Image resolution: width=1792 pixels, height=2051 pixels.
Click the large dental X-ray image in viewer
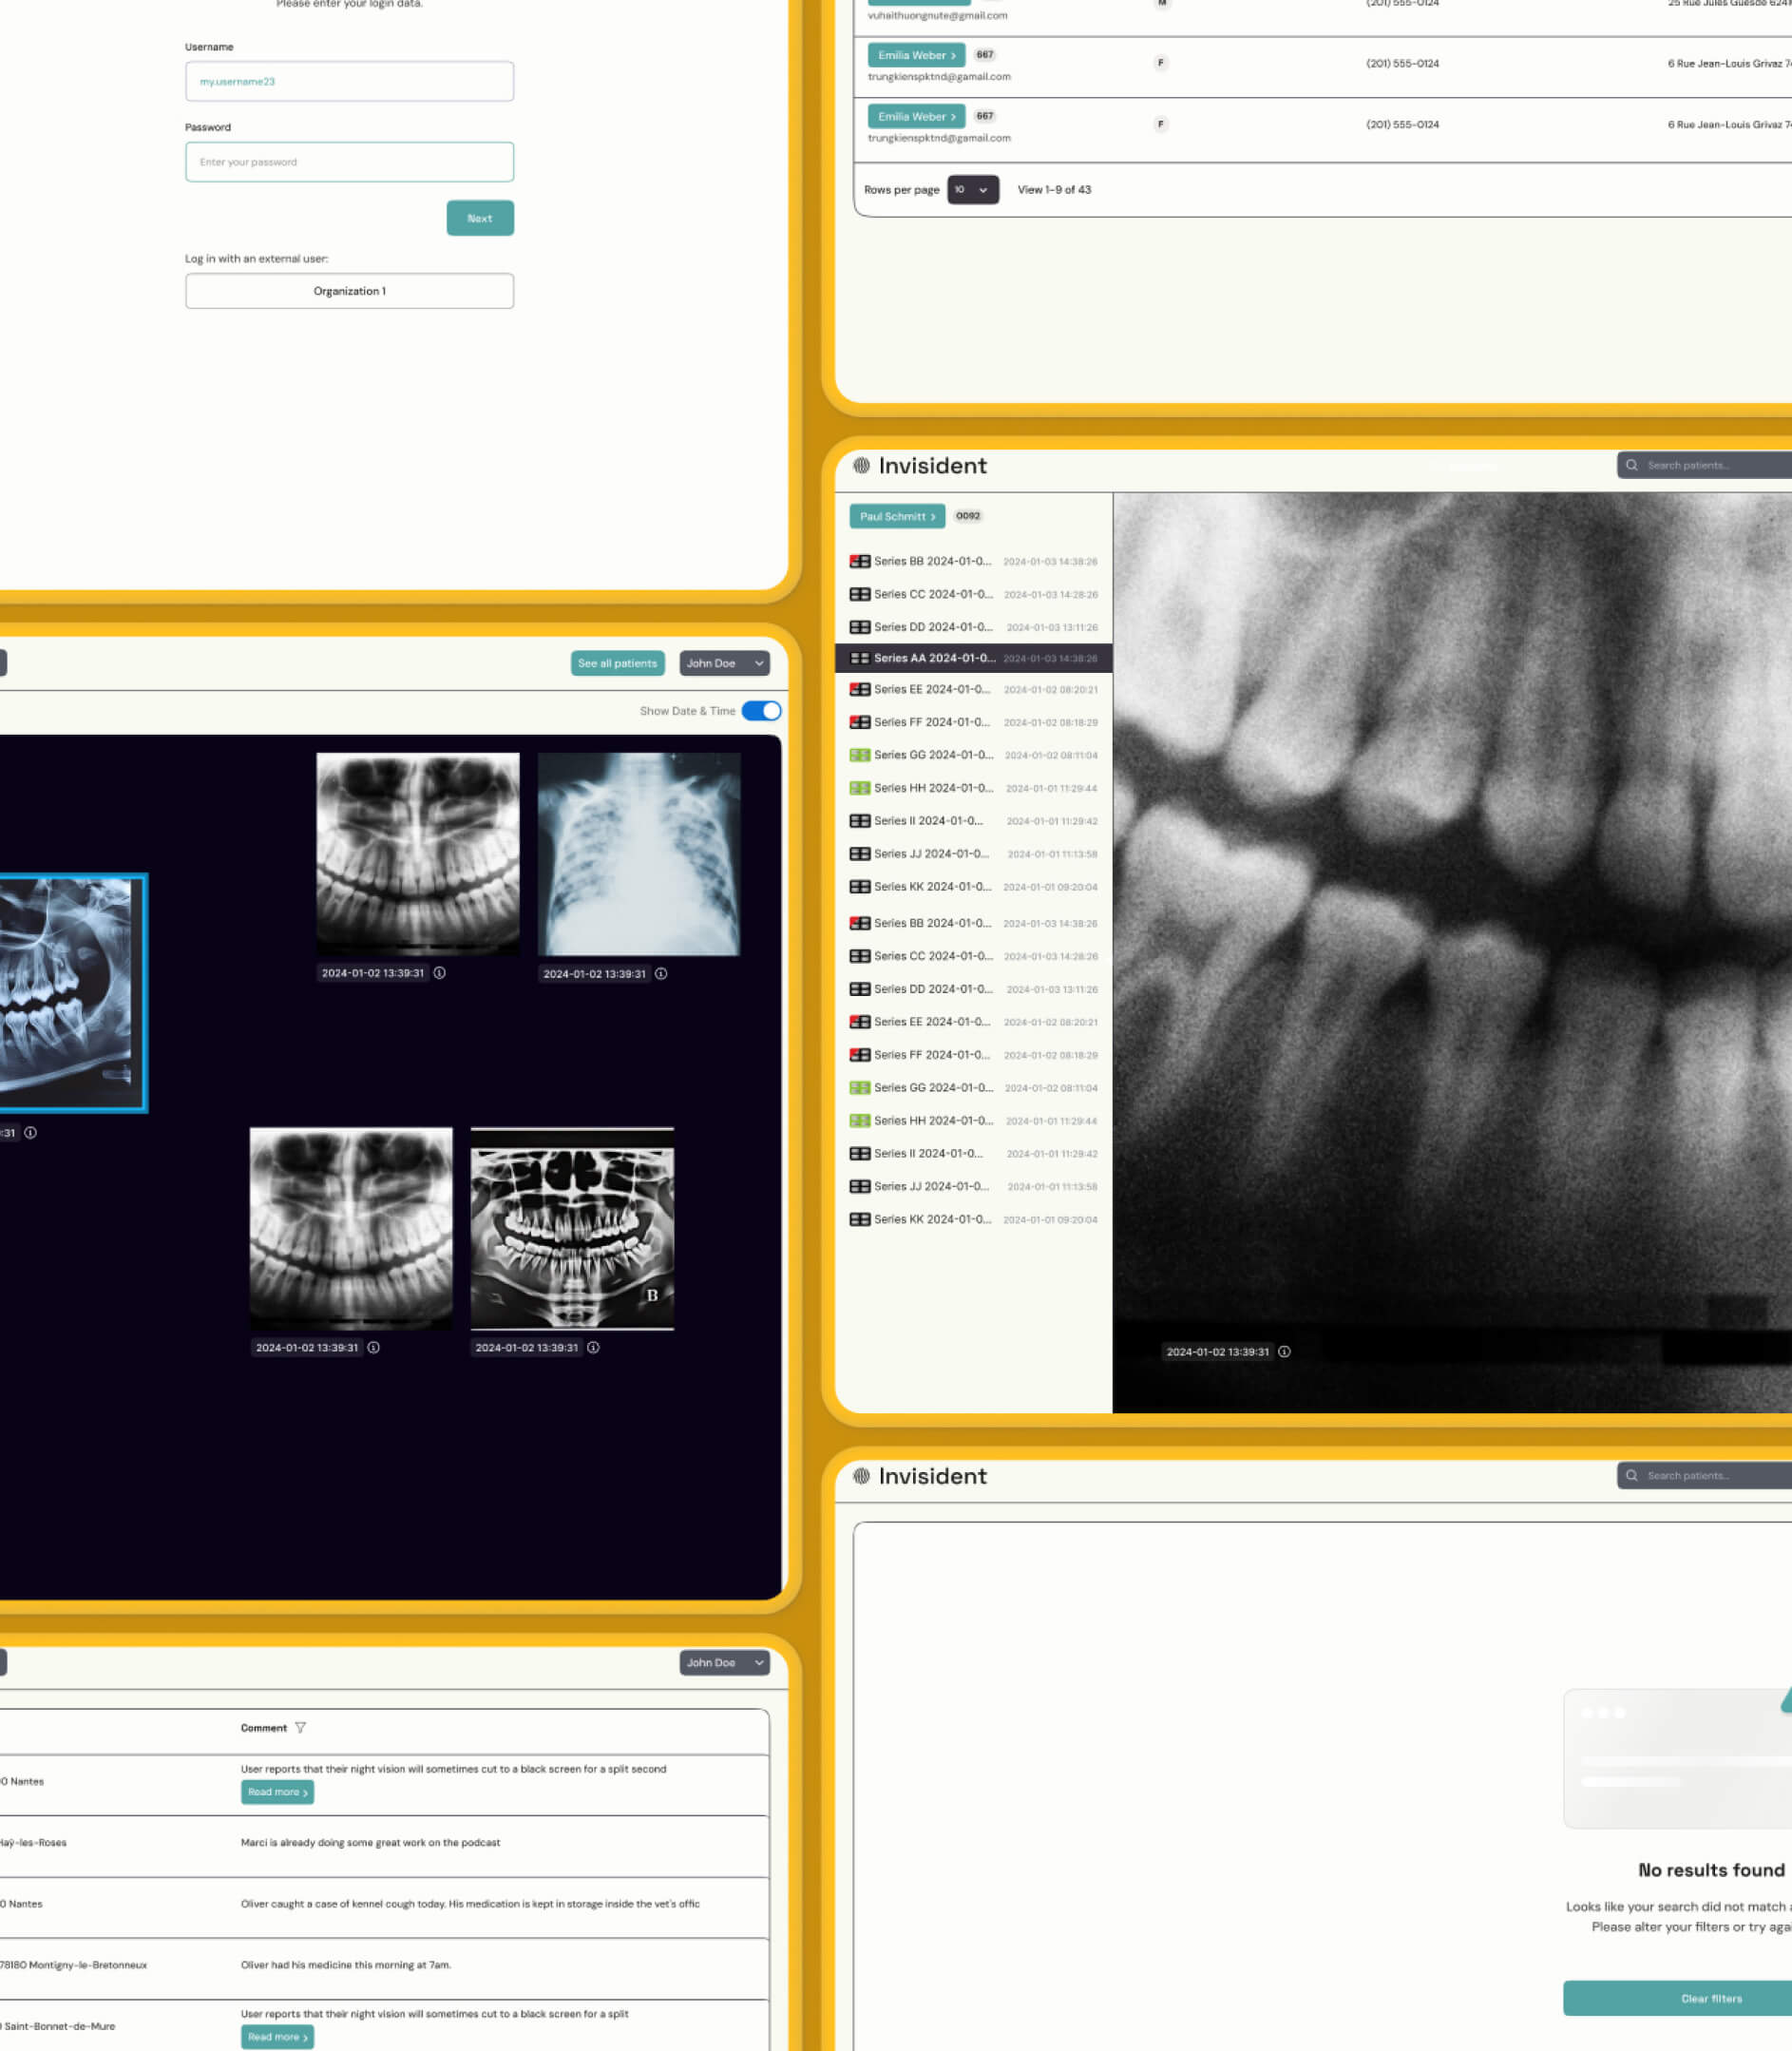point(1452,952)
